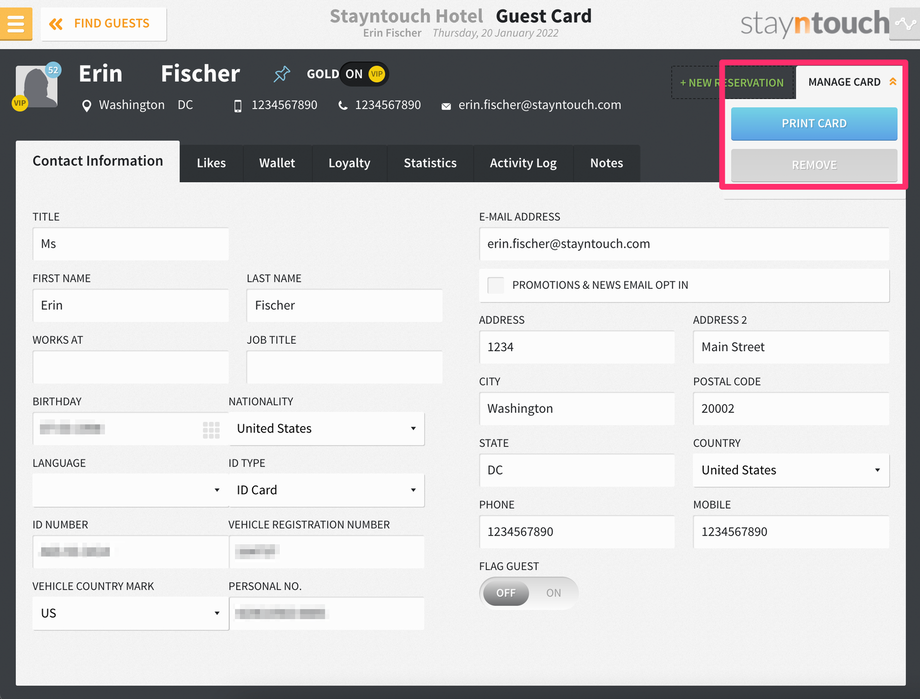This screenshot has width=920, height=699.
Task: Open the Vehicle Country Mark dropdown
Action: click(130, 613)
